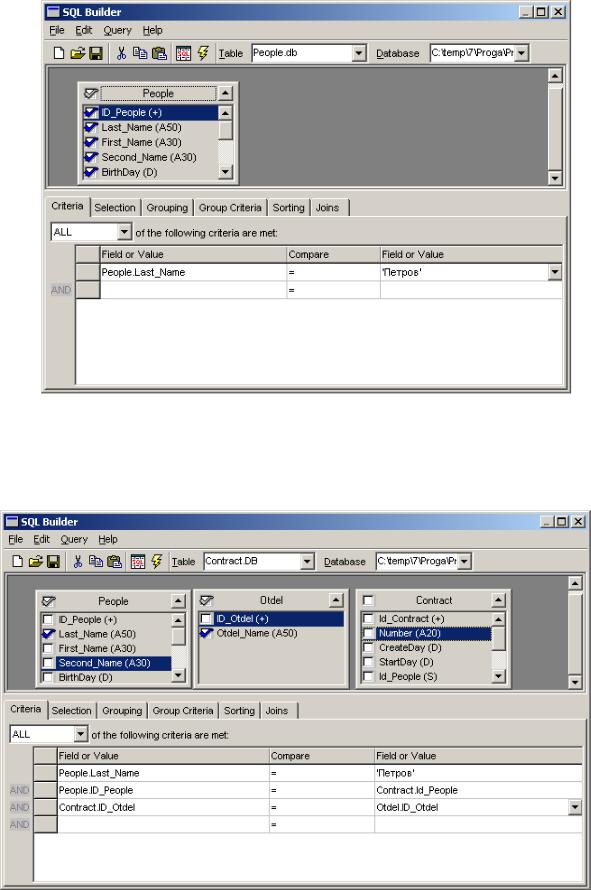Check ID_Otdel (+) field in Otdel table

[207, 619]
